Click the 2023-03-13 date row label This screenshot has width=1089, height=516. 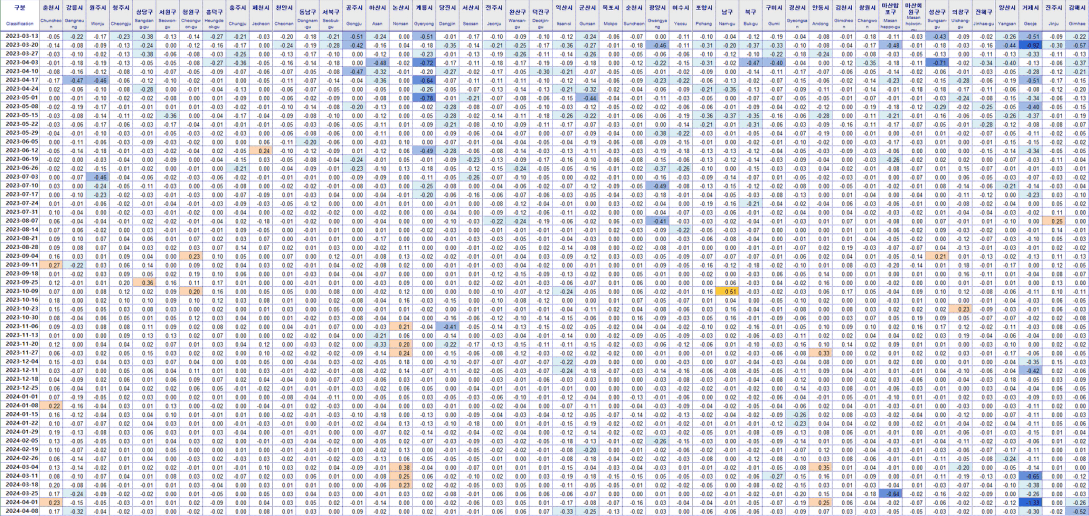pos(20,35)
